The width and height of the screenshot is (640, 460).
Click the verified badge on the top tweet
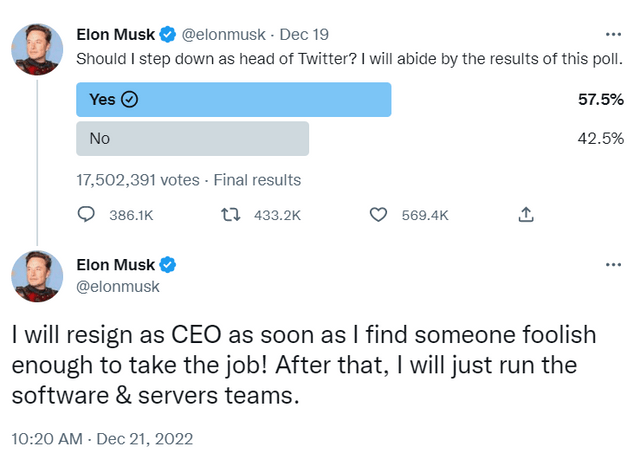[168, 35]
